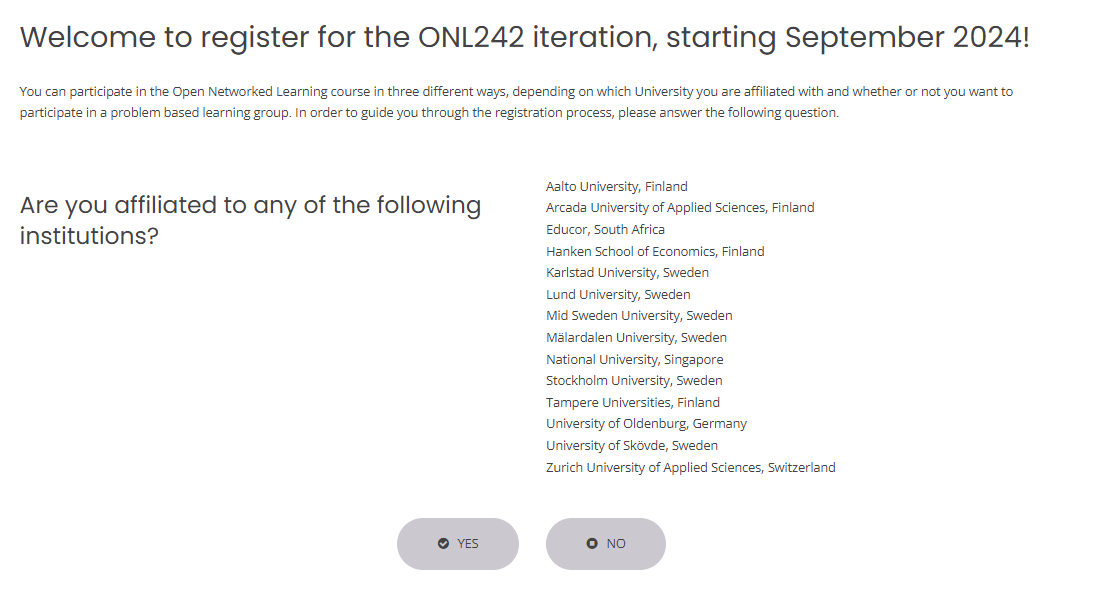The image size is (1095, 602).
Task: Select Arcada University of Applied Sciences entry
Action: (x=680, y=207)
